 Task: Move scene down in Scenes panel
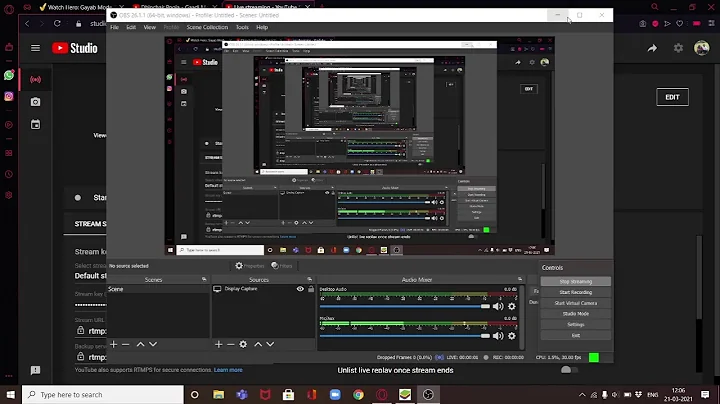[153, 344]
